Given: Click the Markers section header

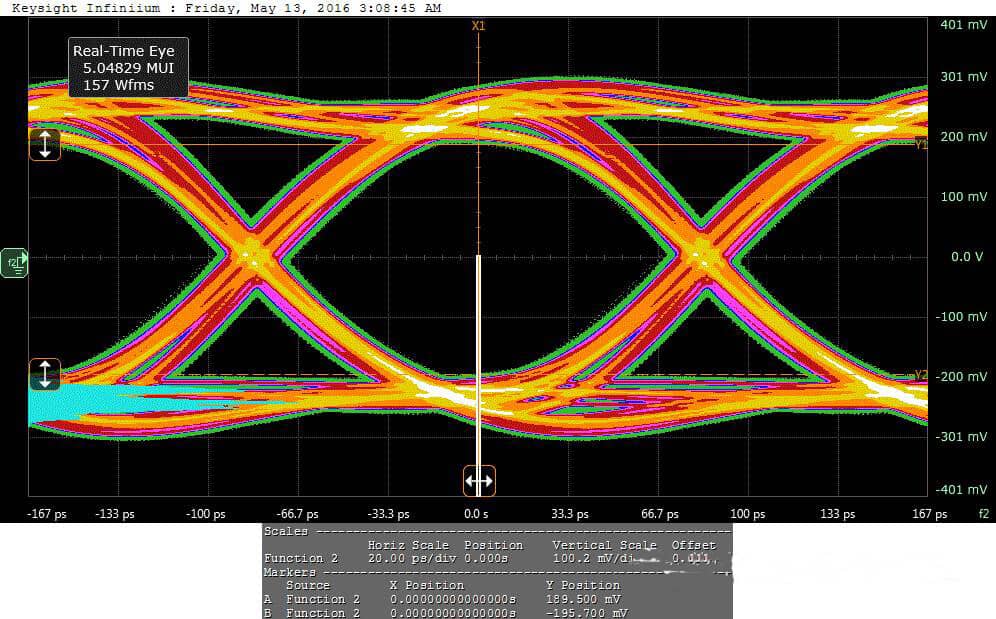Looking at the screenshot, I should pyautogui.click(x=290, y=572).
